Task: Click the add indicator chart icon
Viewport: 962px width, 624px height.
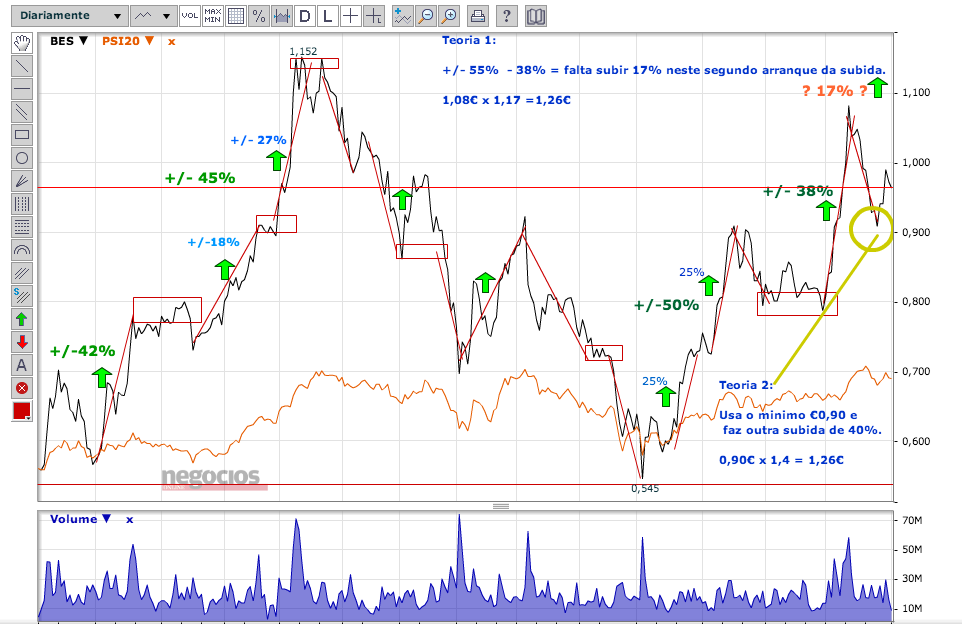Action: [402, 16]
